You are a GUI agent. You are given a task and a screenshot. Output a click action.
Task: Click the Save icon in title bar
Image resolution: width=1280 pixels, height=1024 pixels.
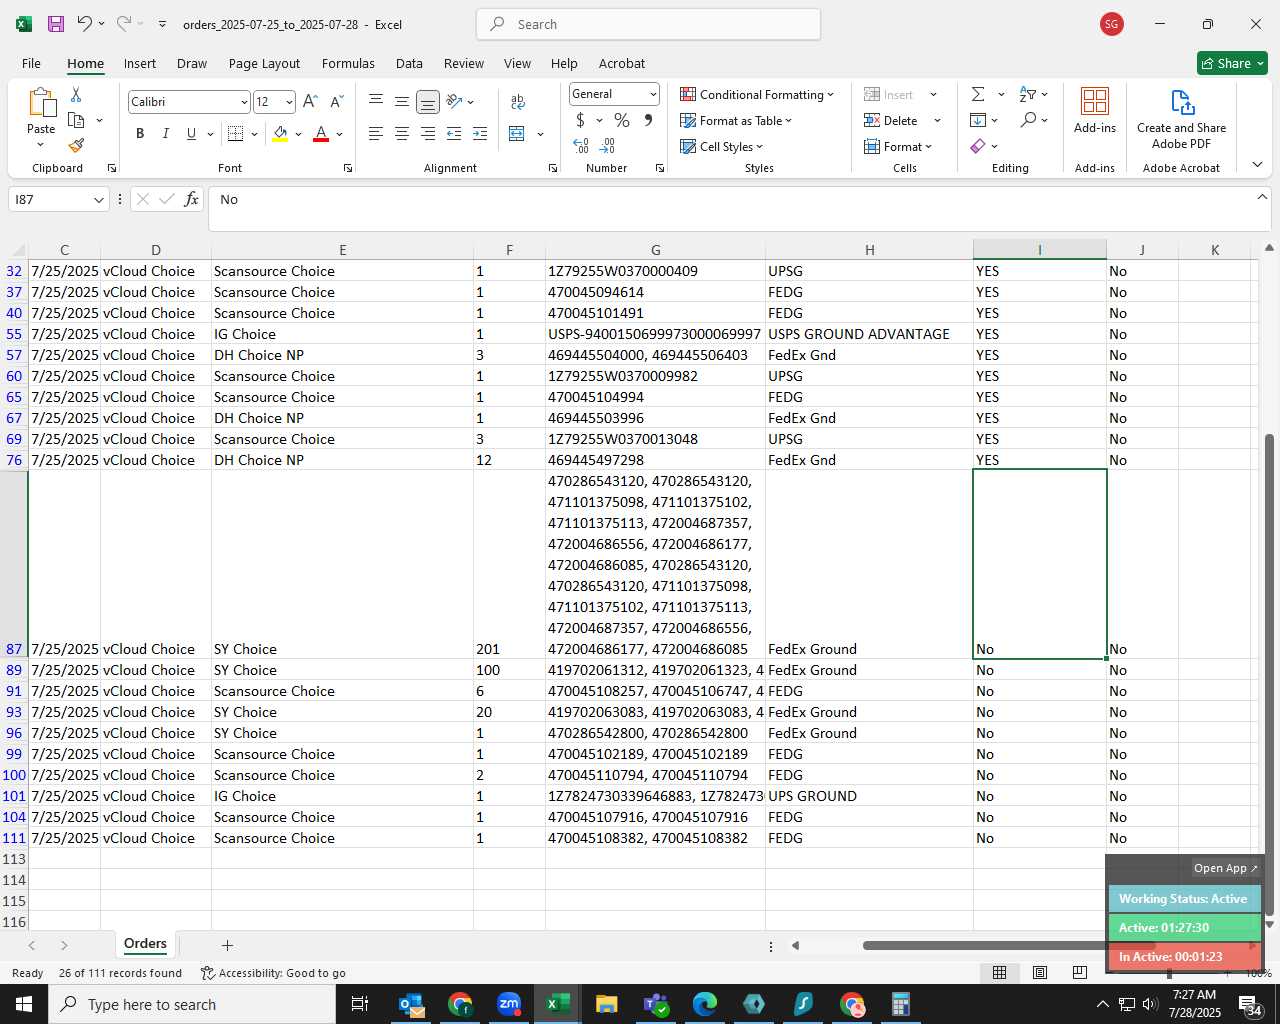(x=56, y=24)
